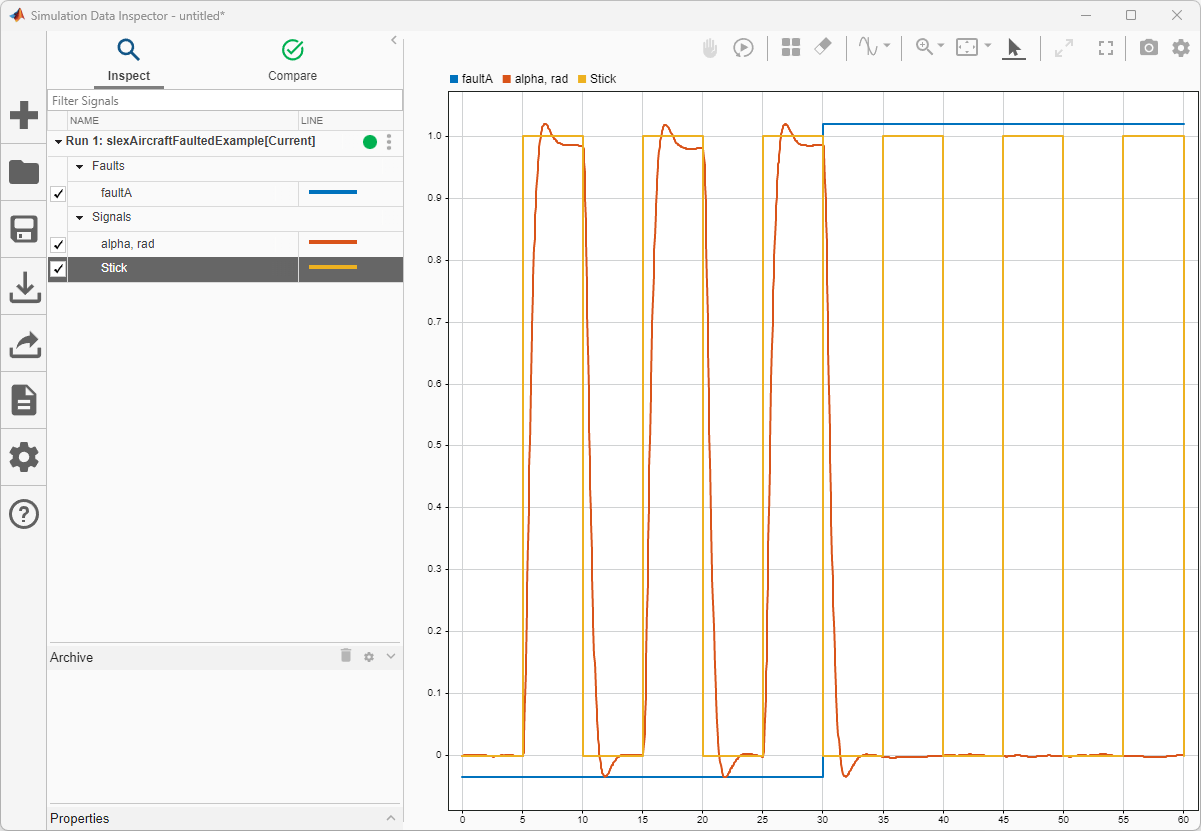
Task: Open visualization settings gear at top right
Action: click(x=1181, y=47)
